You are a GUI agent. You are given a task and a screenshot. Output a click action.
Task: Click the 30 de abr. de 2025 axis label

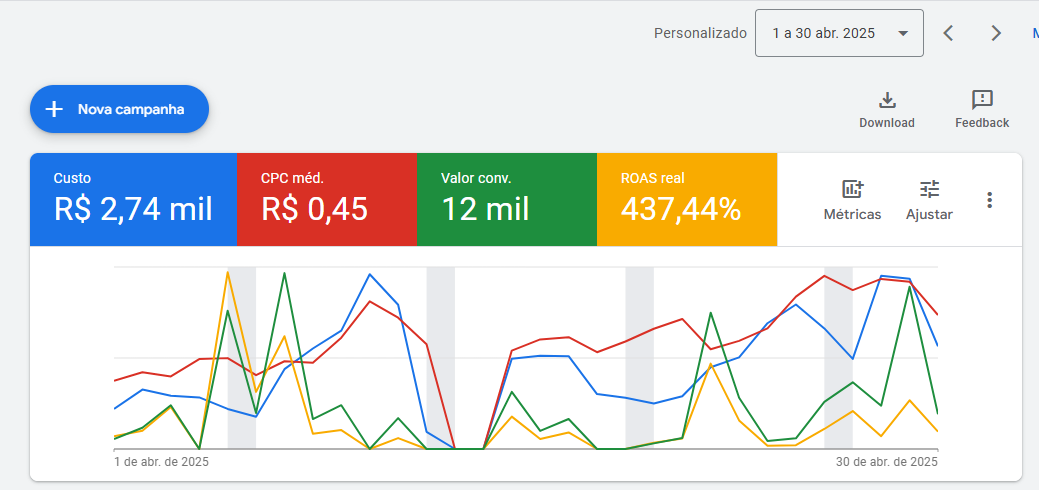click(x=887, y=462)
